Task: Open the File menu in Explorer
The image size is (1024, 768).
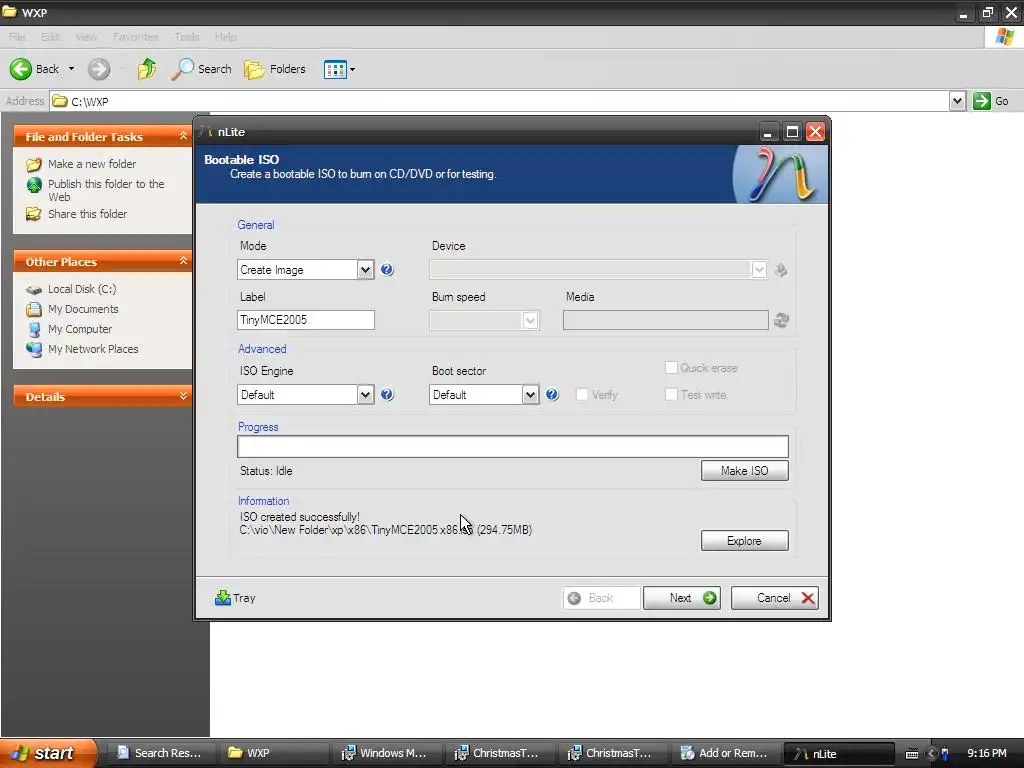Action: tap(17, 37)
